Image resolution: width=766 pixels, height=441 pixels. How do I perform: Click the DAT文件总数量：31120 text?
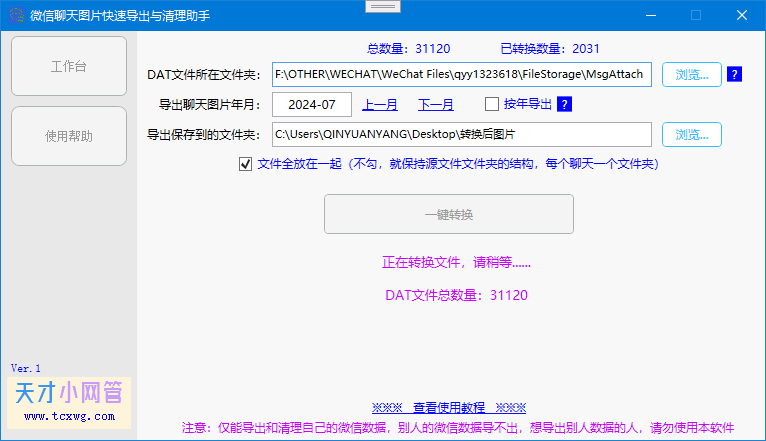456,295
